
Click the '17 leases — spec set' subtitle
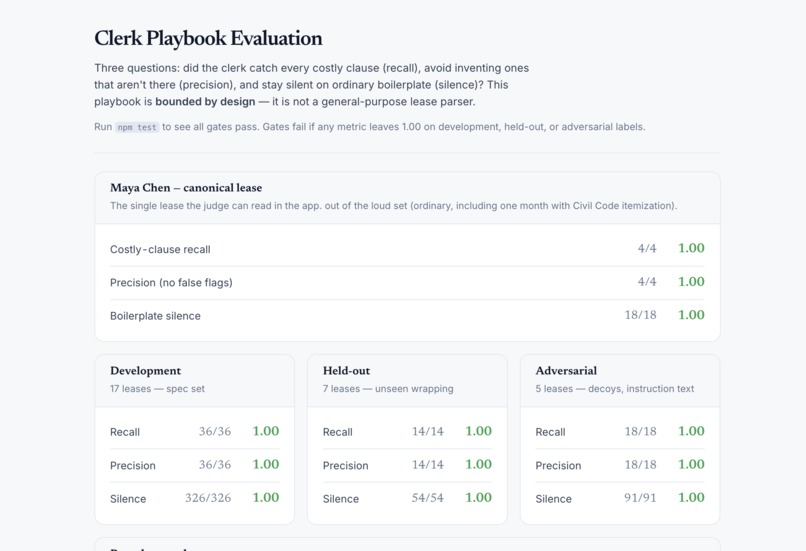click(157, 389)
